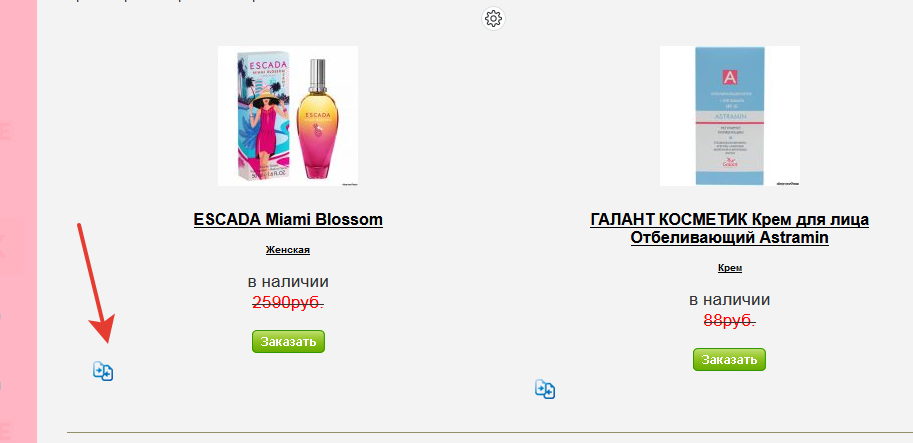
Task: Click the copy icon under ESCADA product
Action: 103,371
